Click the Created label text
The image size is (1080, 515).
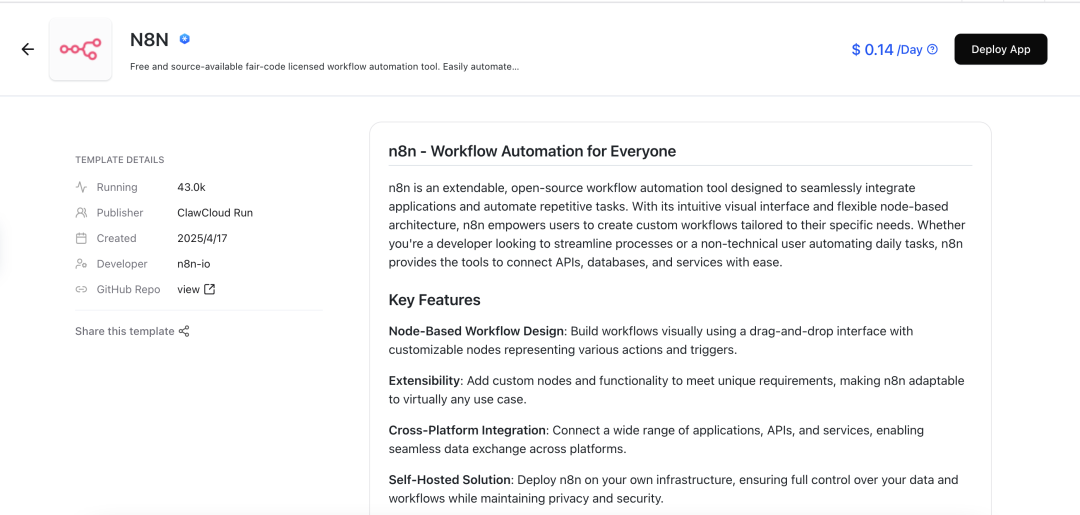click(x=116, y=238)
